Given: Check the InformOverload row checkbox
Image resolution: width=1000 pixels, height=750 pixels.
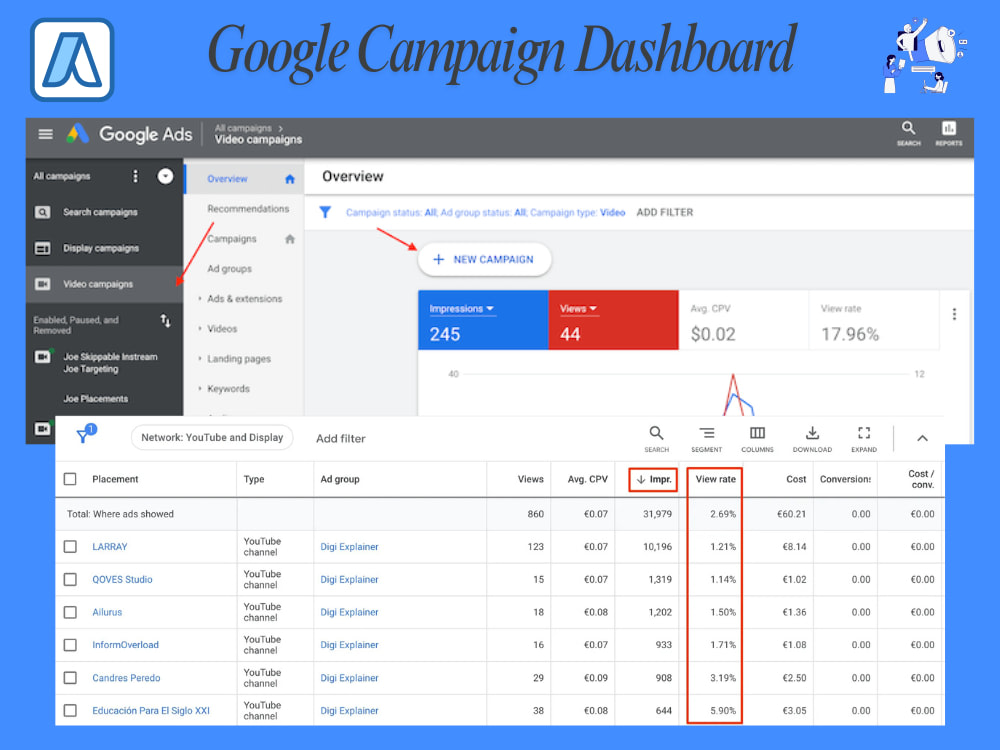Looking at the screenshot, I should point(70,645).
